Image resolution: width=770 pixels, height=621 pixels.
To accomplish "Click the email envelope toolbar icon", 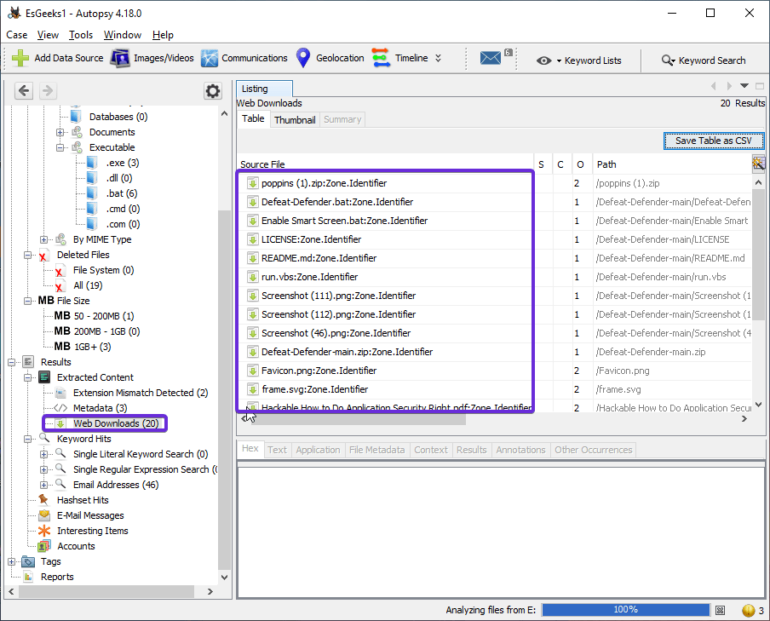I will tap(490, 58).
